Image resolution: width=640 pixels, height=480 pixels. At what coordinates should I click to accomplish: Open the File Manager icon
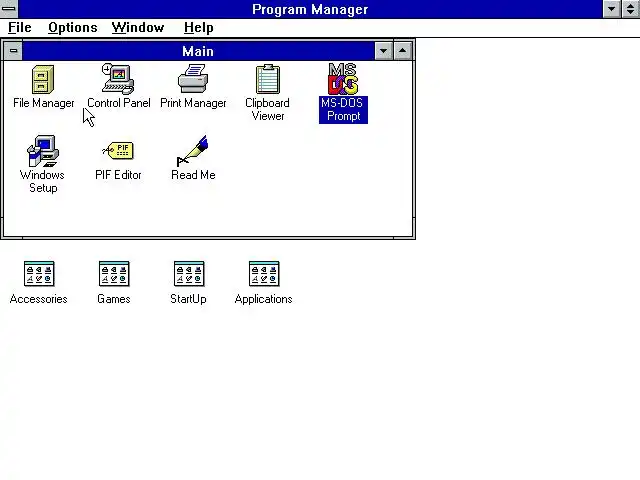43,80
